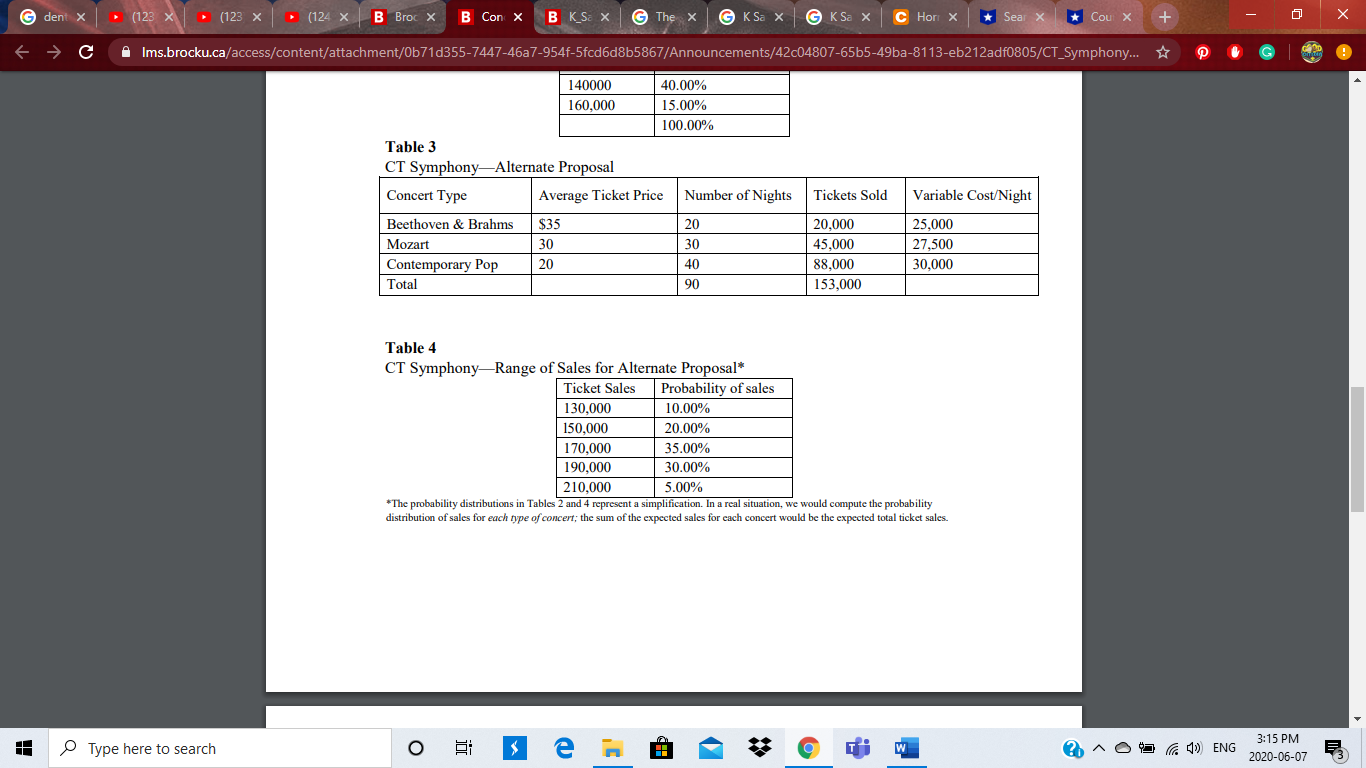Open Microsoft Teams from the taskbar
The height and width of the screenshot is (768, 1366).
[x=857, y=748]
